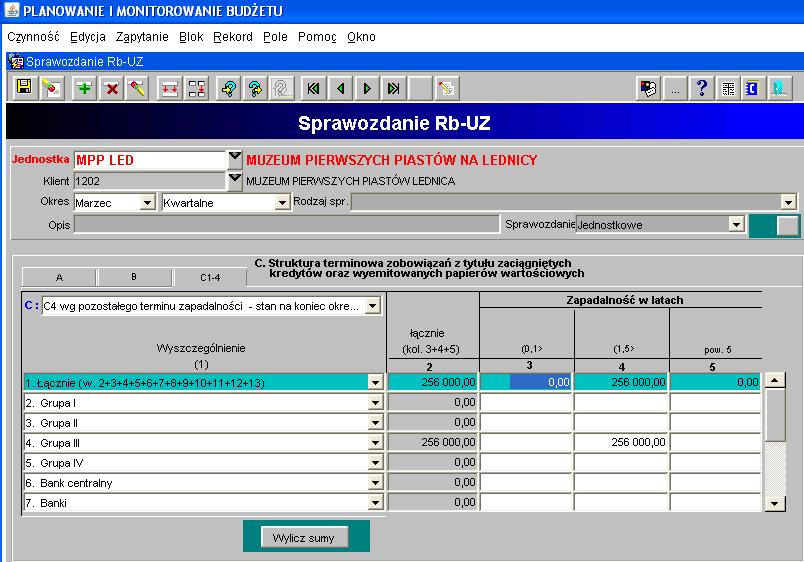The width and height of the screenshot is (804, 562).
Task: Click Grupa III cell 256 000,00 in column 4
Action: [621, 442]
